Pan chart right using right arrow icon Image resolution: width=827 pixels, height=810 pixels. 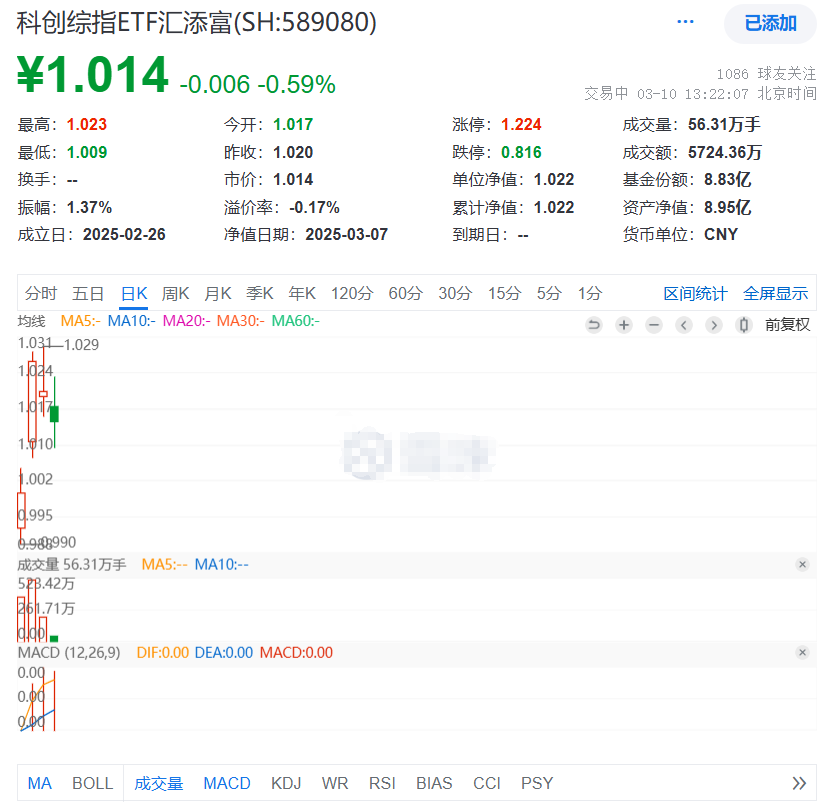[713, 325]
